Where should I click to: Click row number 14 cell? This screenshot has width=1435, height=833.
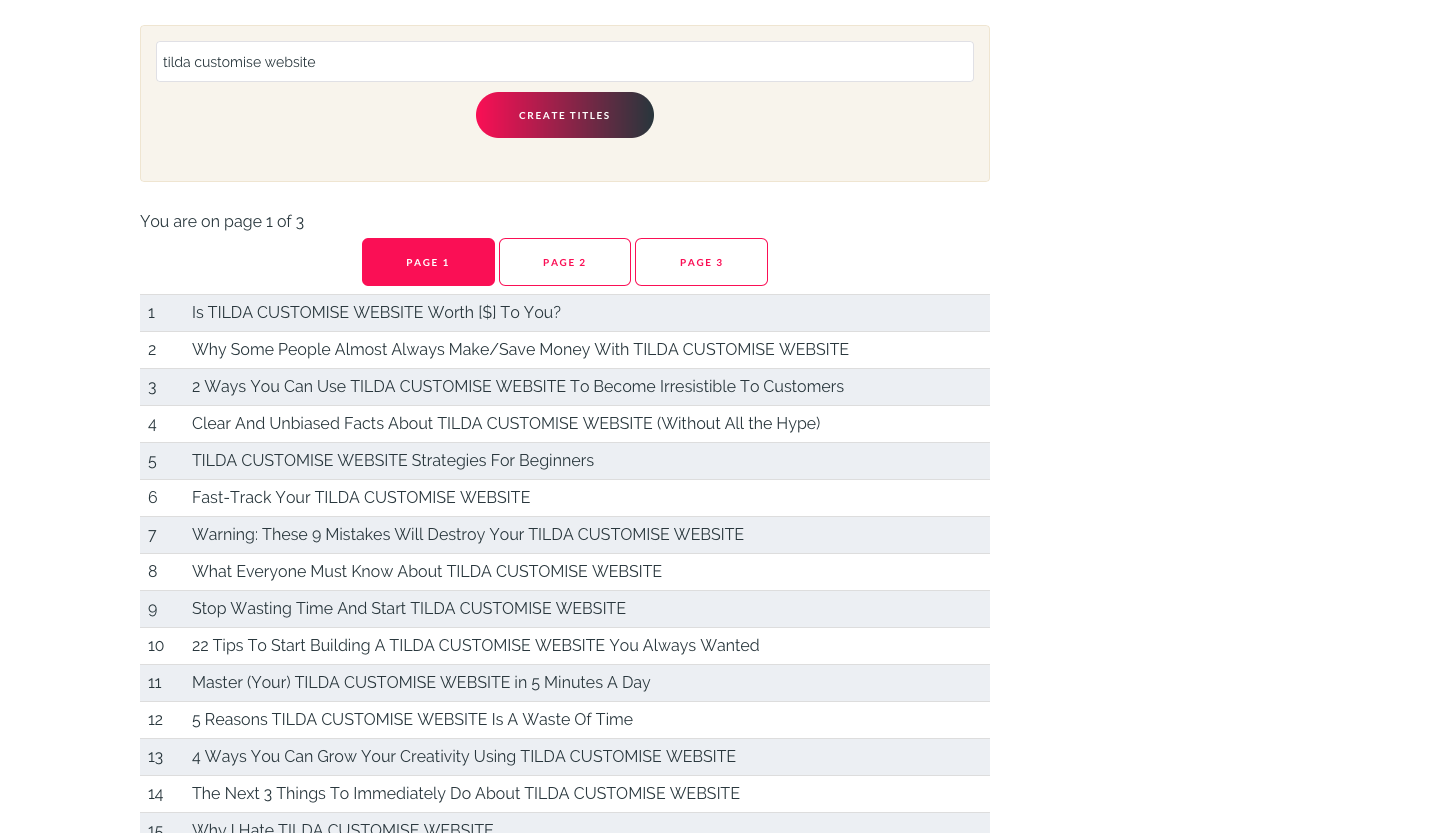tap(162, 794)
